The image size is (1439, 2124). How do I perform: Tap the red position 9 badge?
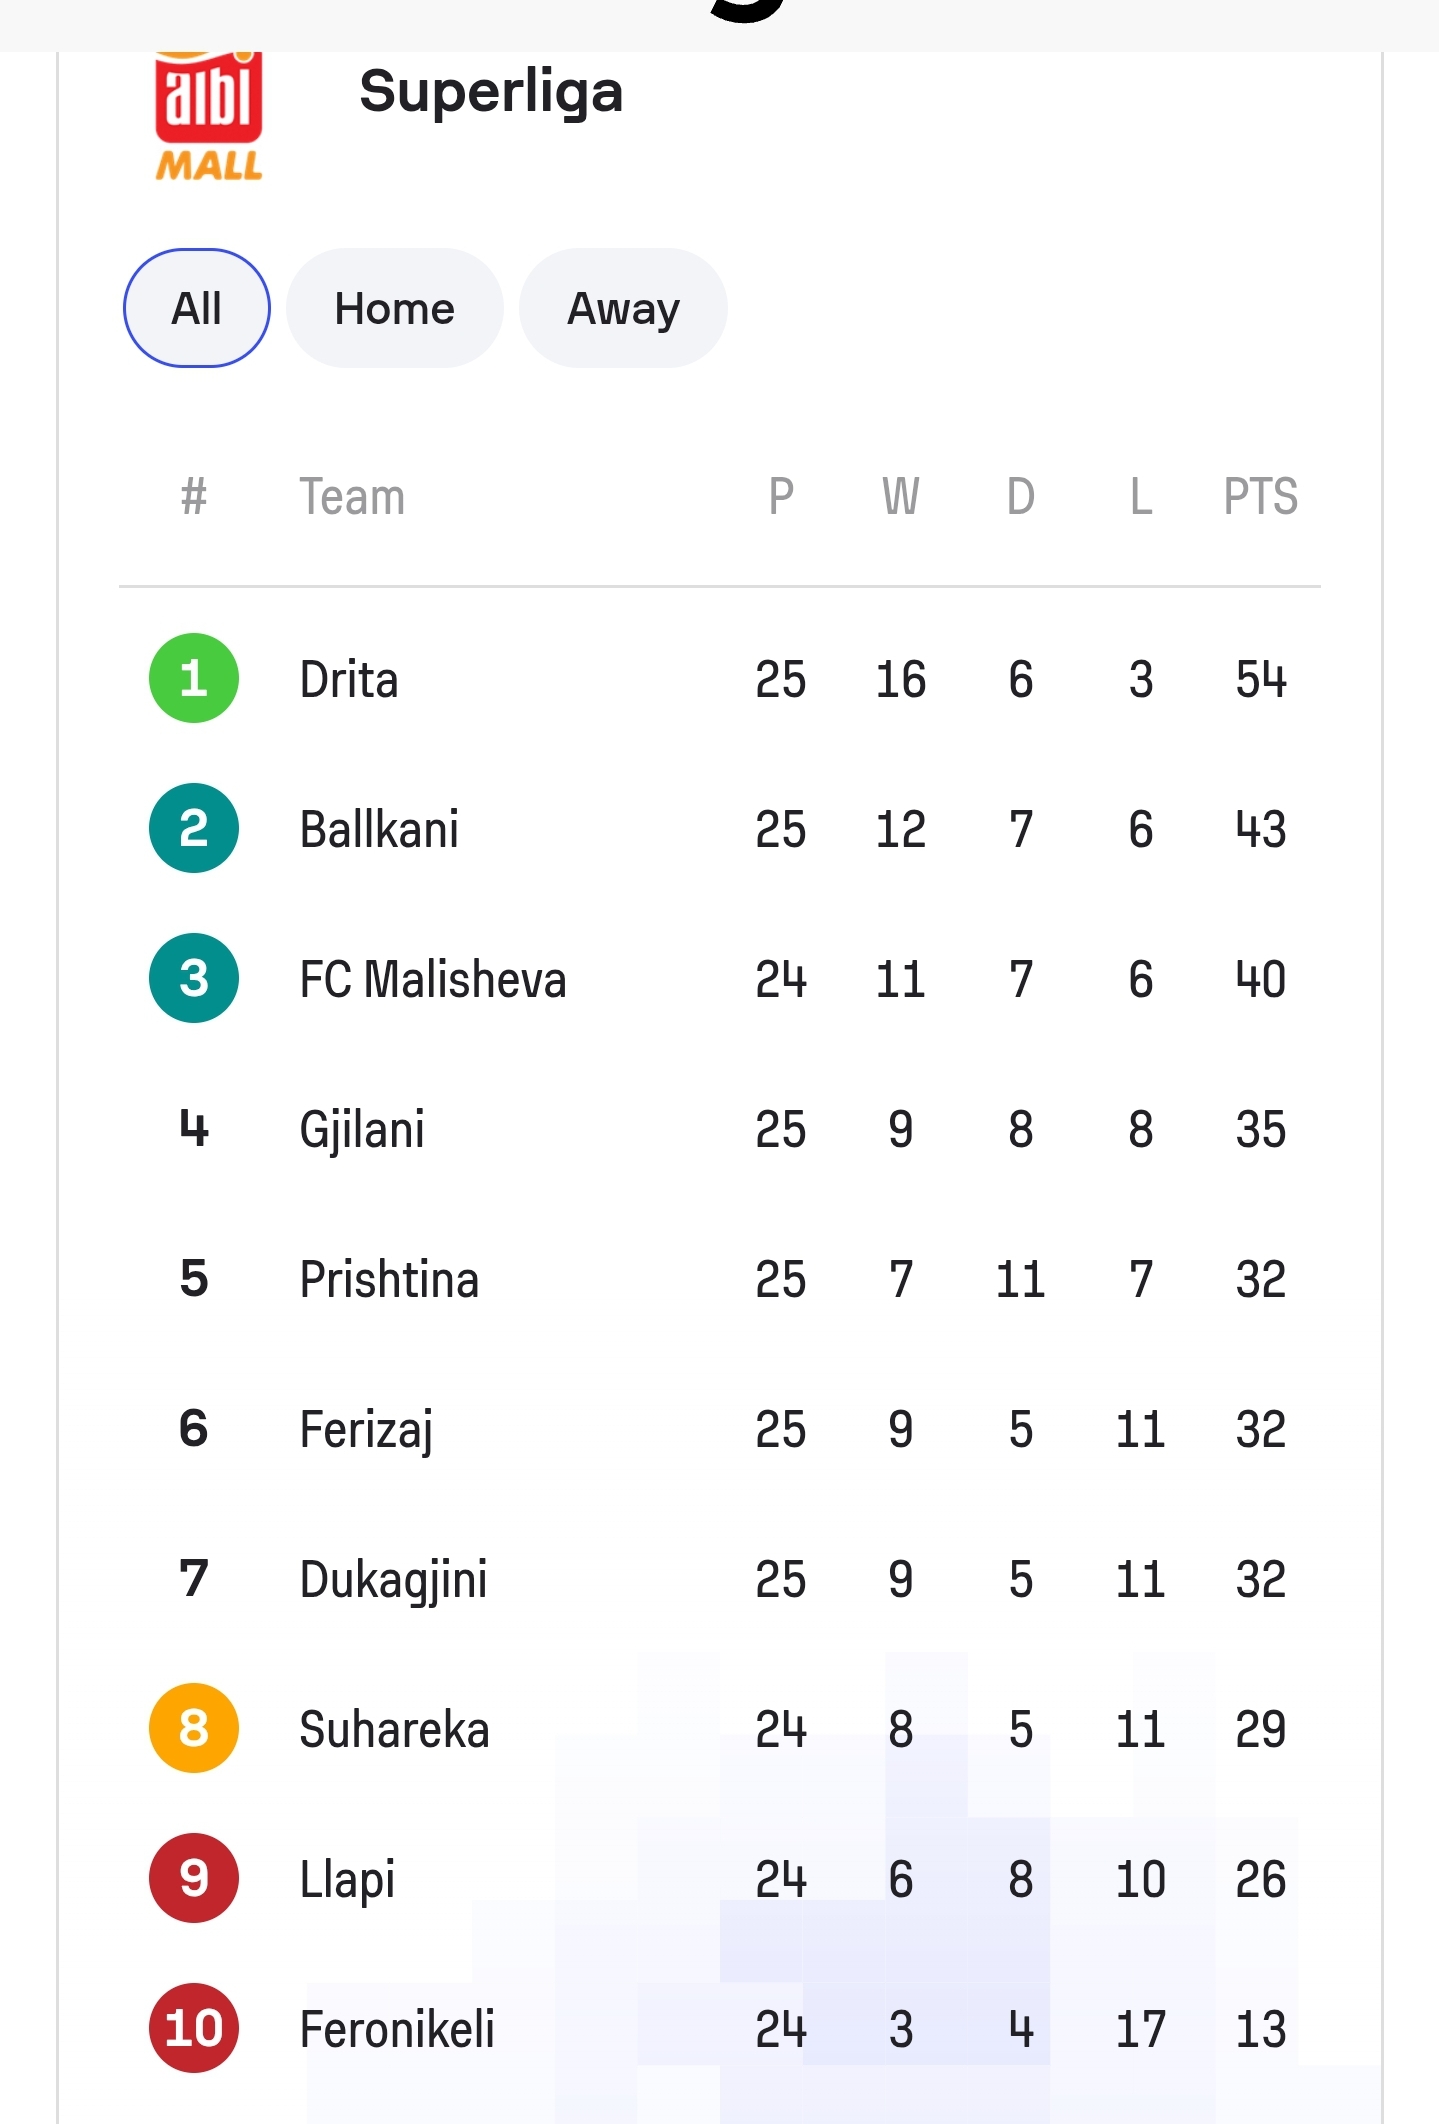(x=194, y=1878)
